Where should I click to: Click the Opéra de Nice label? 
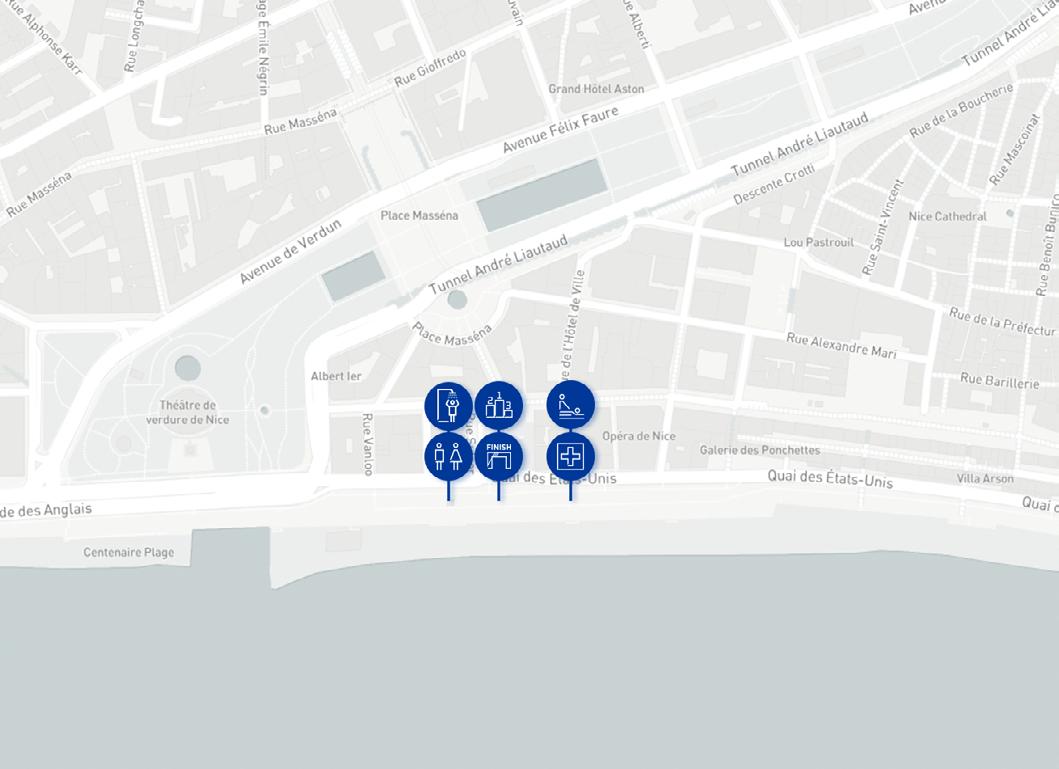point(638,436)
